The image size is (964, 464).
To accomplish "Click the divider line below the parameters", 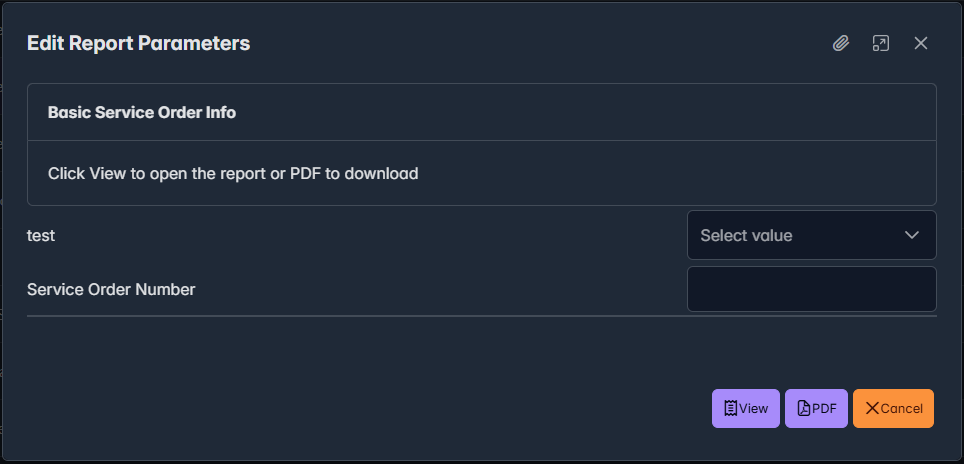I will pyautogui.click(x=481, y=316).
